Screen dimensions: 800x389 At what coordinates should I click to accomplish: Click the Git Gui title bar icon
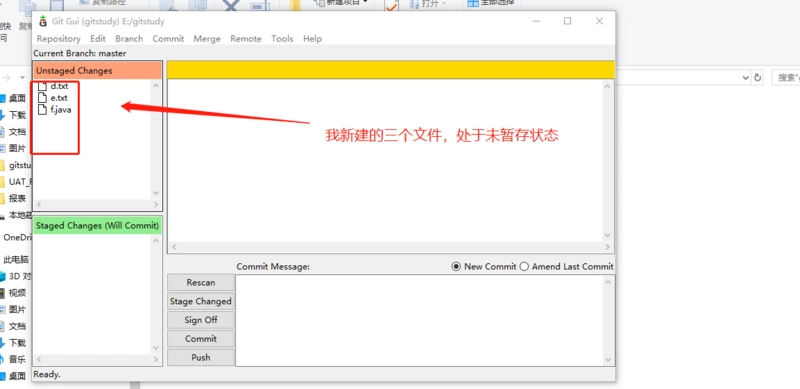pyautogui.click(x=43, y=21)
